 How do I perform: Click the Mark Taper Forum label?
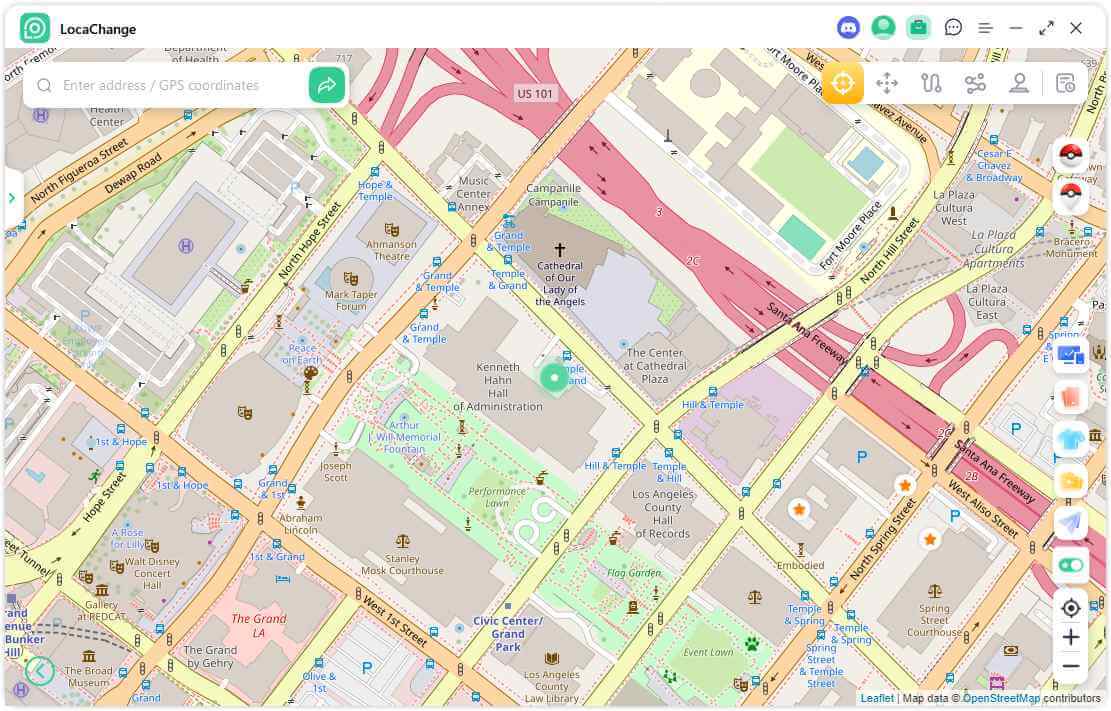351,301
